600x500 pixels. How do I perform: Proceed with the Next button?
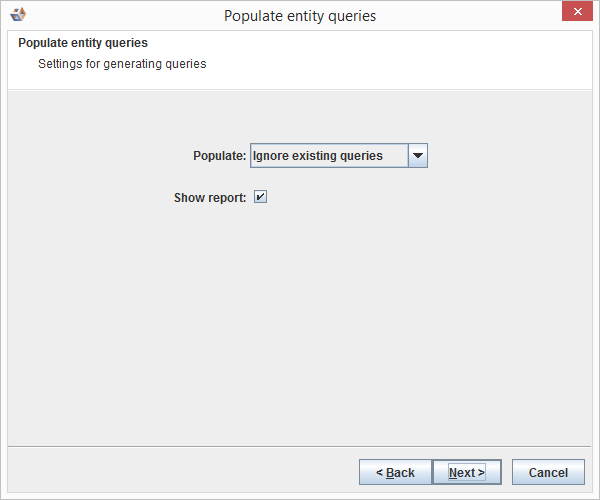coord(466,472)
